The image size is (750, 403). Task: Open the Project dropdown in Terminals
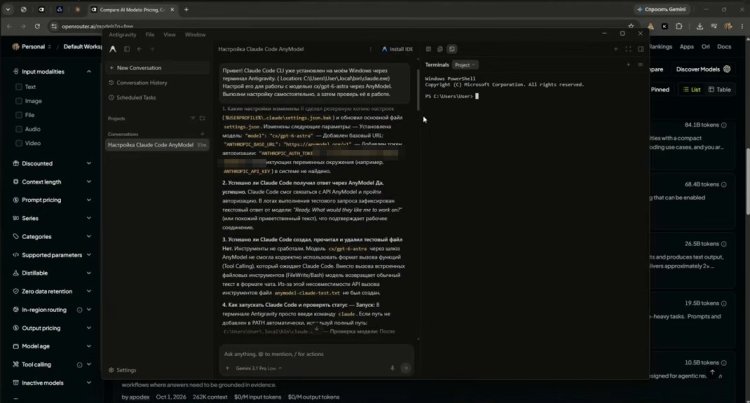coord(465,65)
